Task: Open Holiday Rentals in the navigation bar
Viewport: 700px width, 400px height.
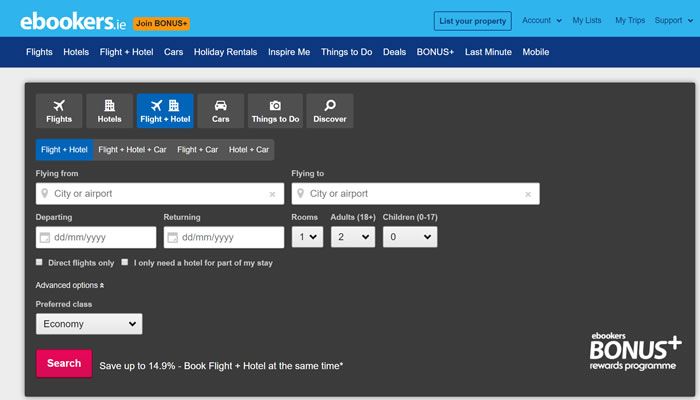Action: click(225, 52)
